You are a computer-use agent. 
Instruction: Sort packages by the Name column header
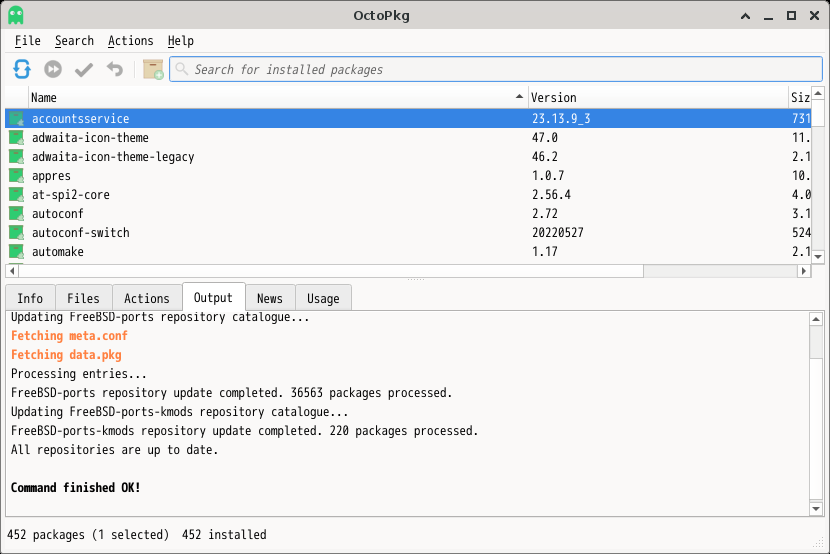[270, 98]
